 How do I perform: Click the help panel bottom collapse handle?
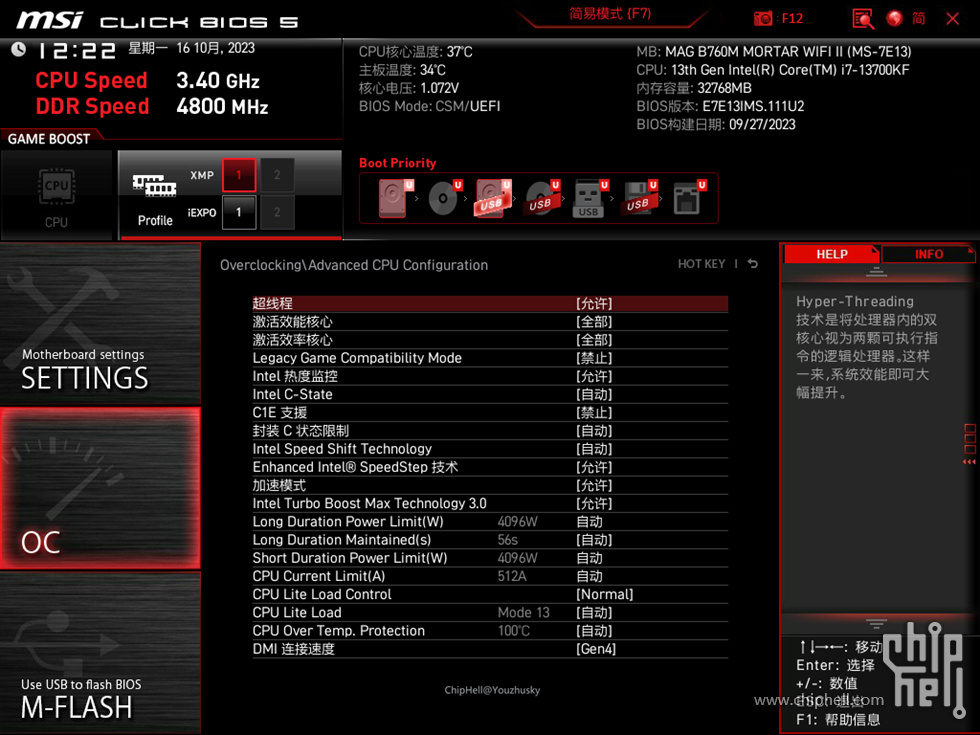(x=876, y=624)
